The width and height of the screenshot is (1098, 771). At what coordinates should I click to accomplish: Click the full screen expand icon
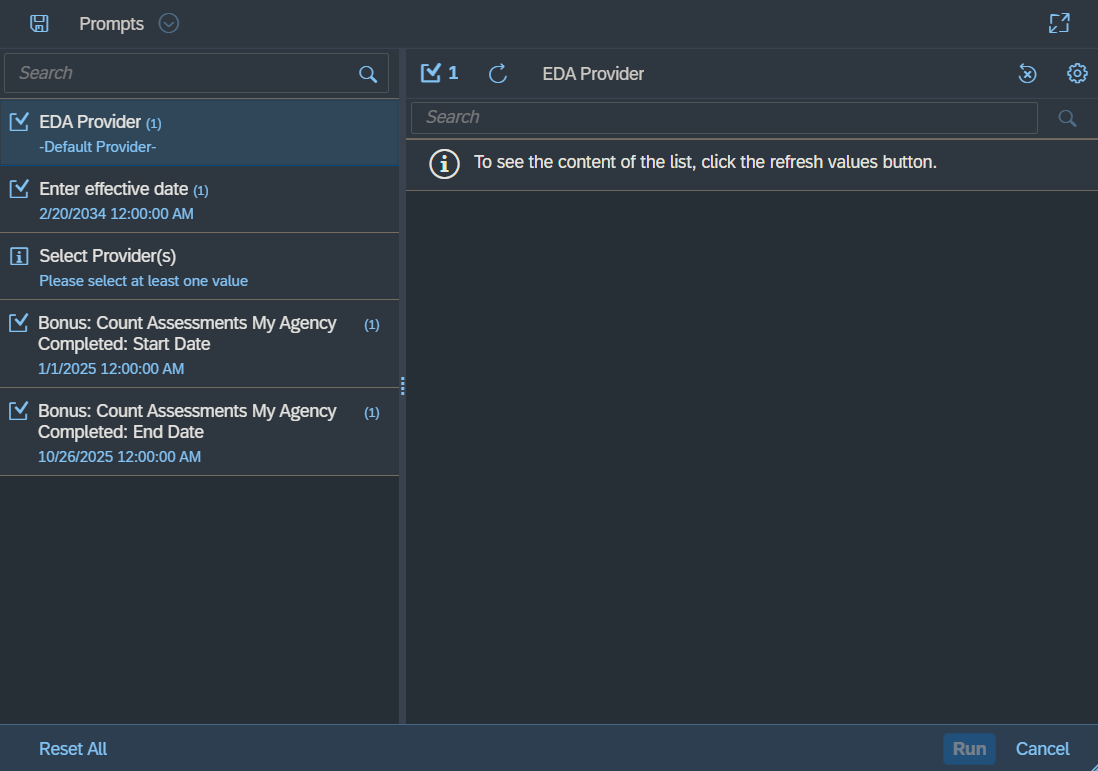pyautogui.click(x=1059, y=24)
